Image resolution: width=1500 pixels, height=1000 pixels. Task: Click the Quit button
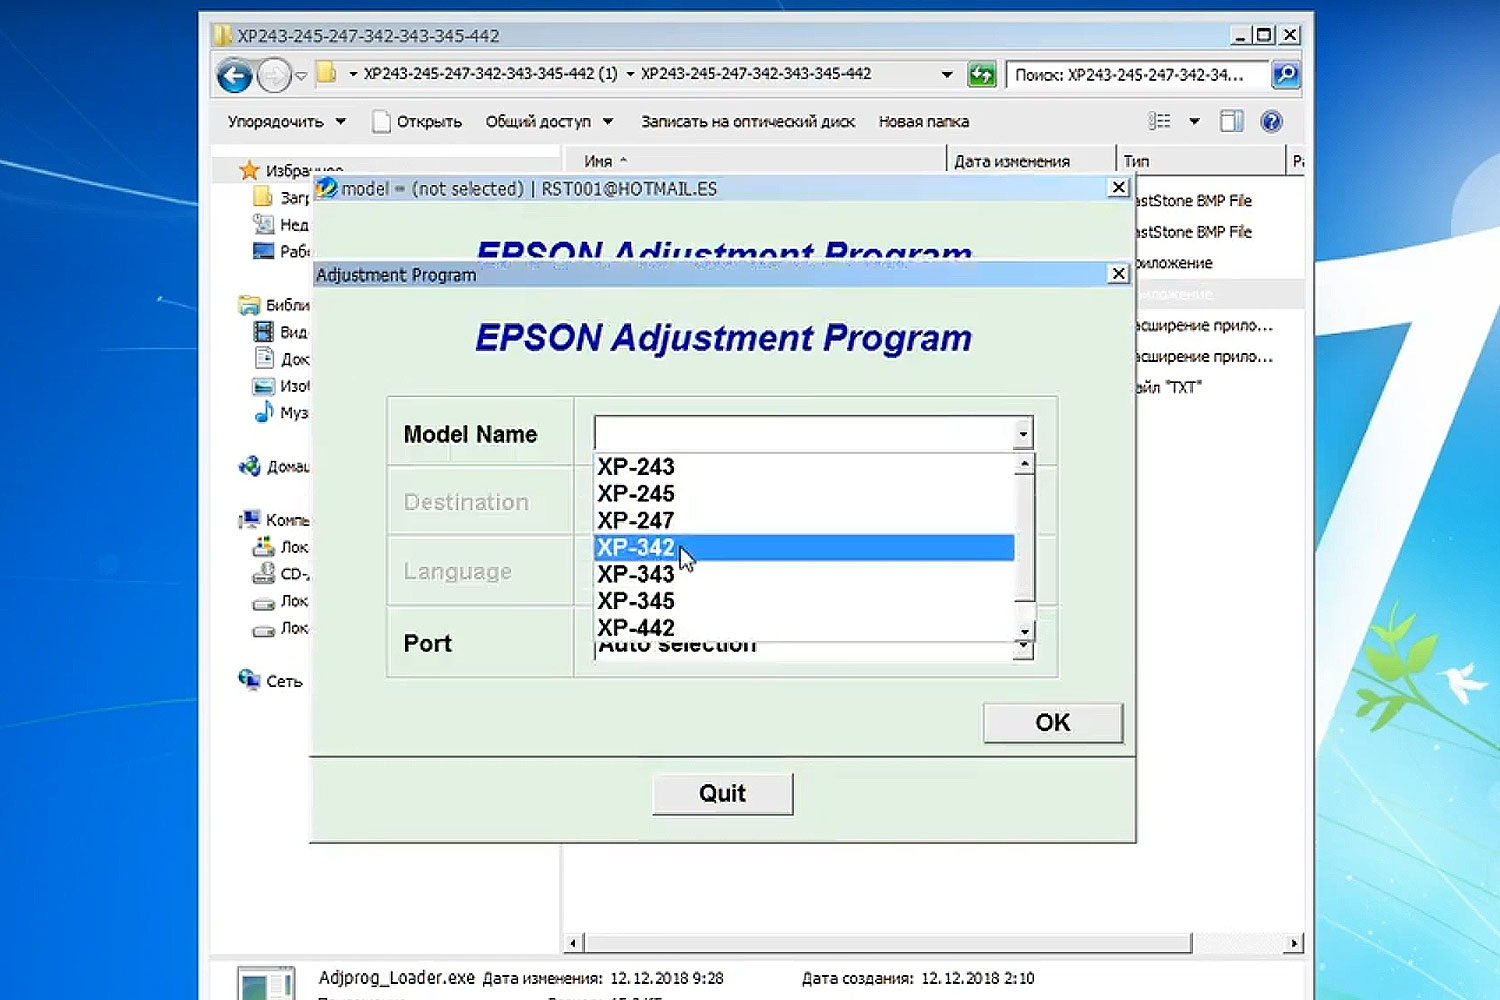pos(722,794)
